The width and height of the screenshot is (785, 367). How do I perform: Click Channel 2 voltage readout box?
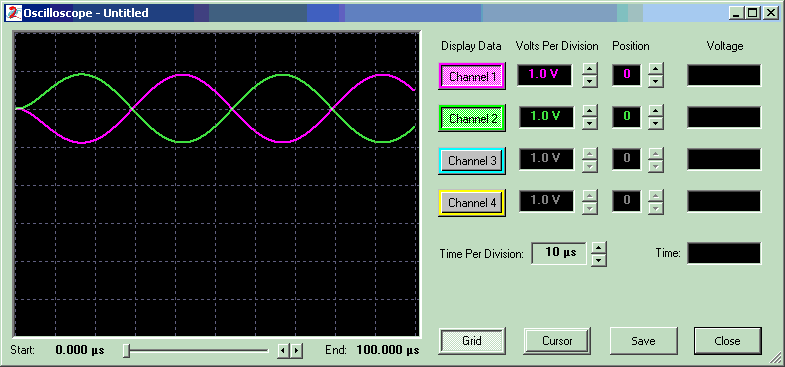click(x=724, y=117)
